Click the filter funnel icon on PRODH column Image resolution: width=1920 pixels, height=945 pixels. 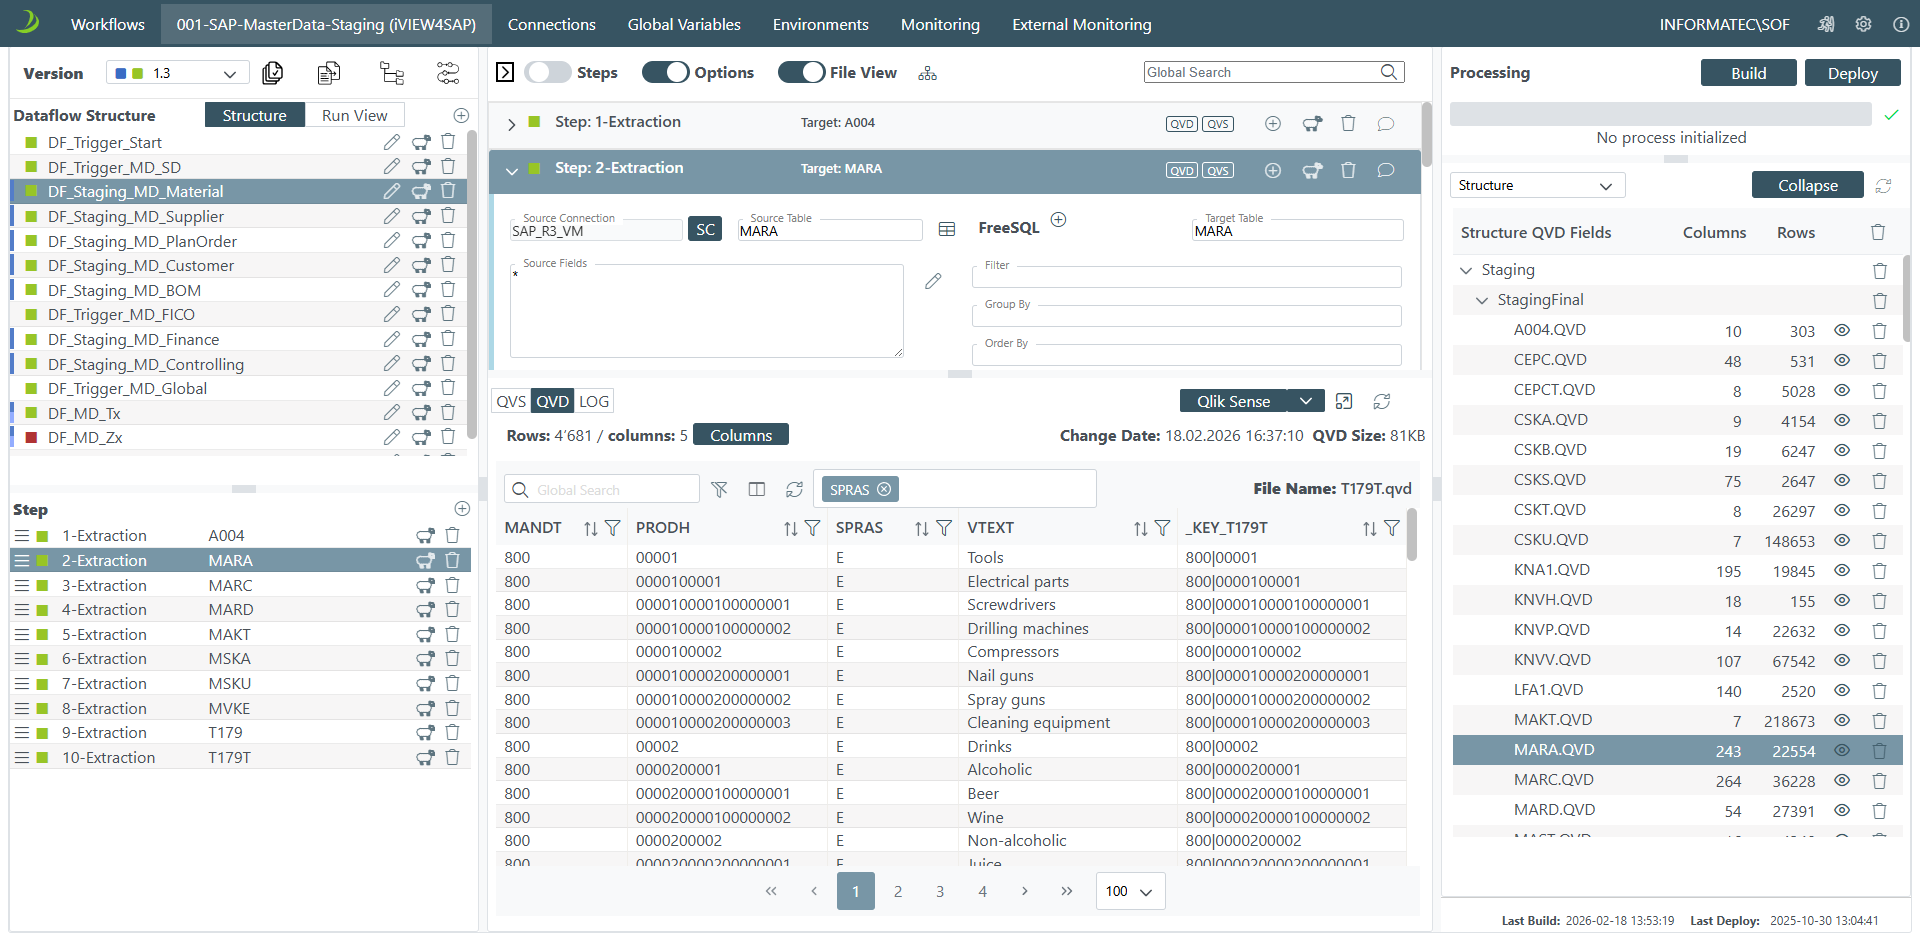(812, 528)
